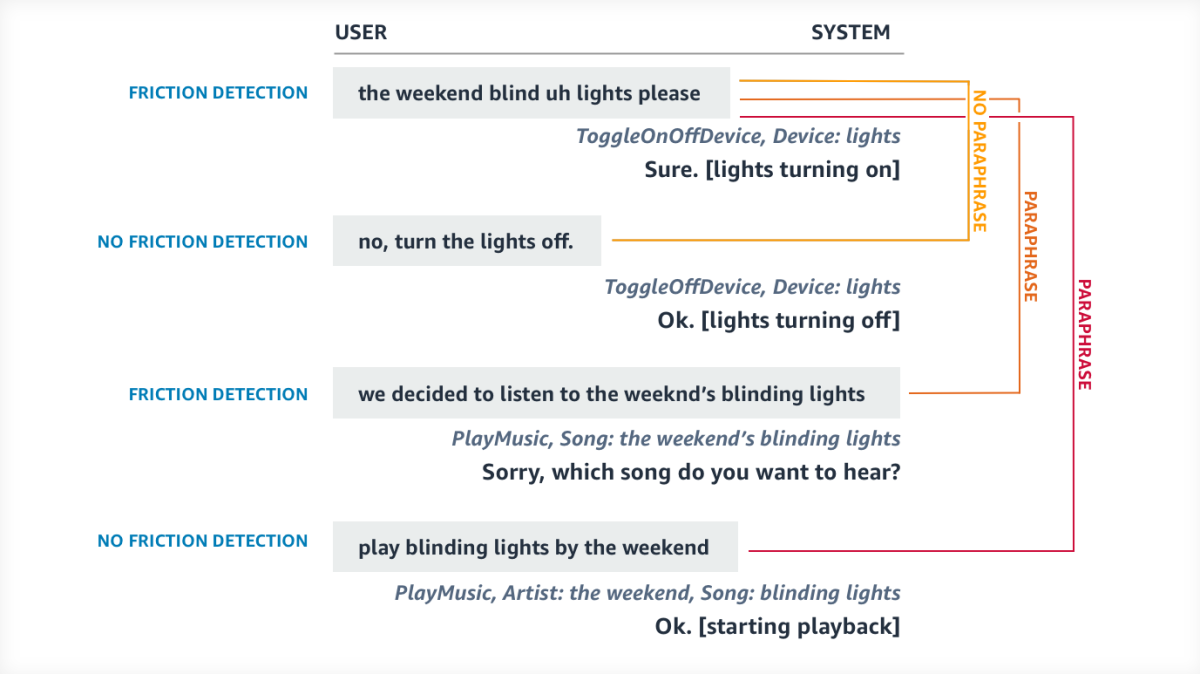
Task: Click NO FRICTION DETECTION beside 'turn the lights off'
Action: click(x=202, y=241)
